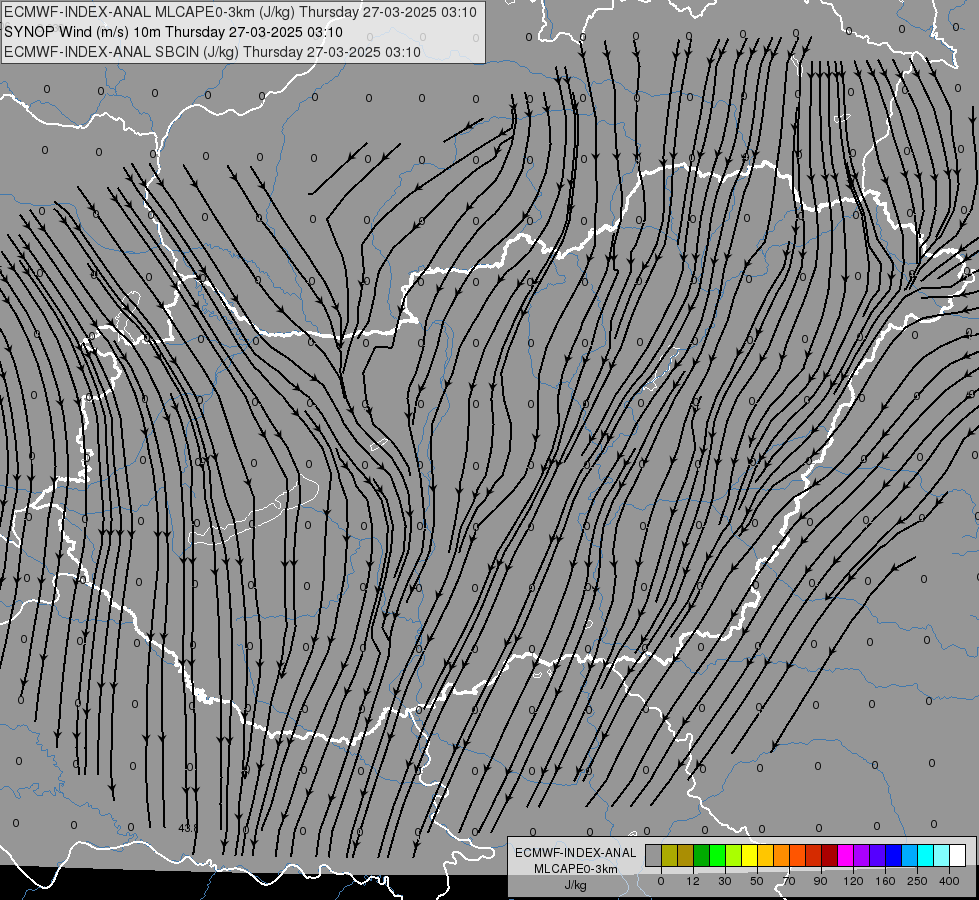Click the pale cyan swatch before 400
This screenshot has height=900, width=979.
[942, 855]
